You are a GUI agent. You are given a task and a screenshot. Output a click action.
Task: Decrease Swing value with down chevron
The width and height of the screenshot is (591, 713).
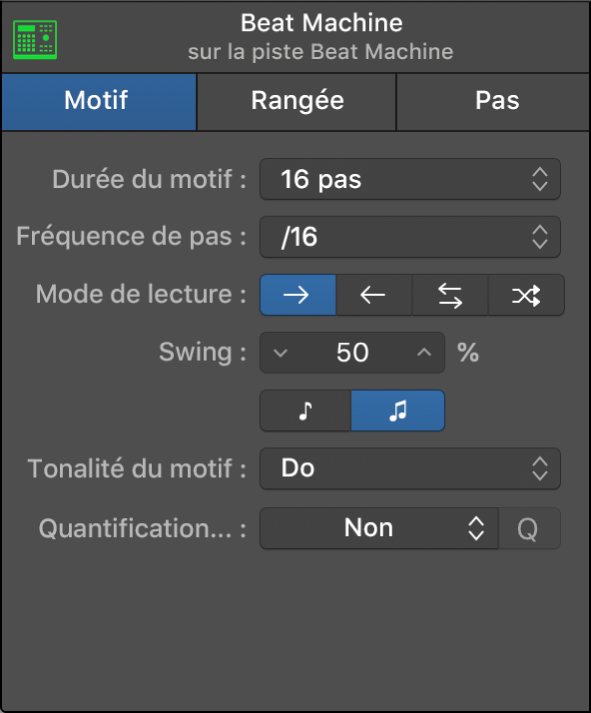(280, 353)
